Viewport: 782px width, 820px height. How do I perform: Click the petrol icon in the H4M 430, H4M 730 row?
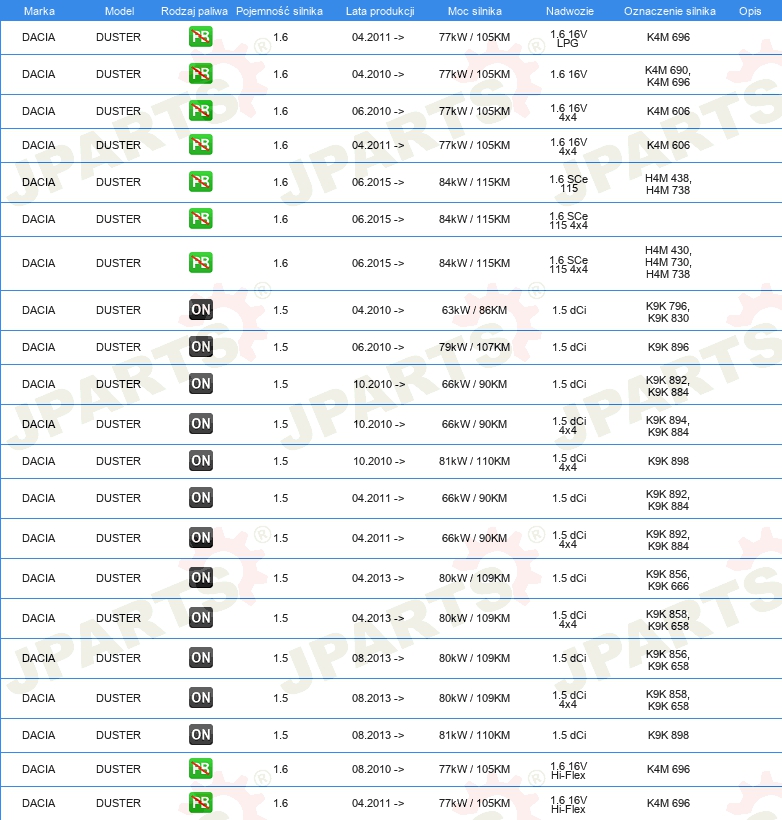[x=201, y=263]
